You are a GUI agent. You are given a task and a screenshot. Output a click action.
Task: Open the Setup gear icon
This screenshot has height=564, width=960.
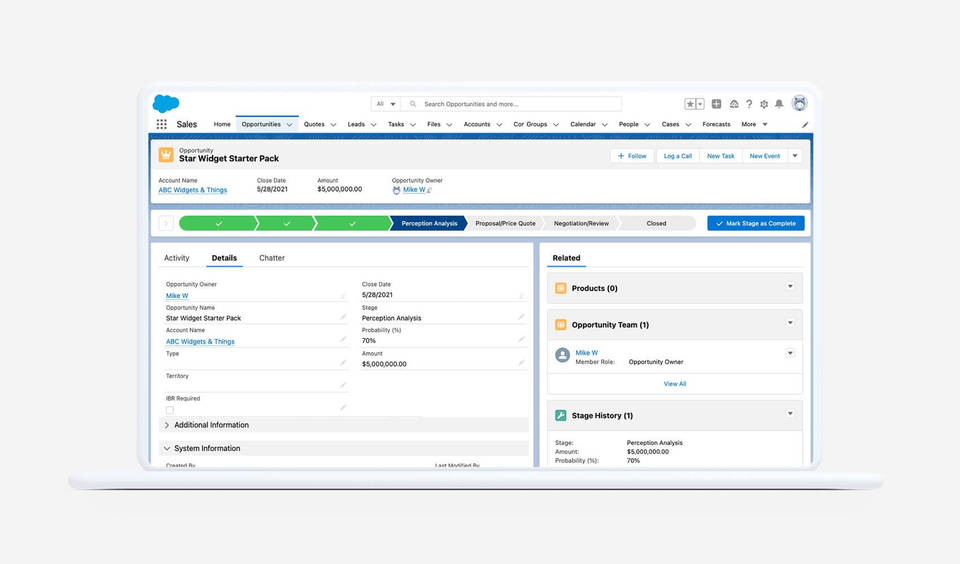764,104
